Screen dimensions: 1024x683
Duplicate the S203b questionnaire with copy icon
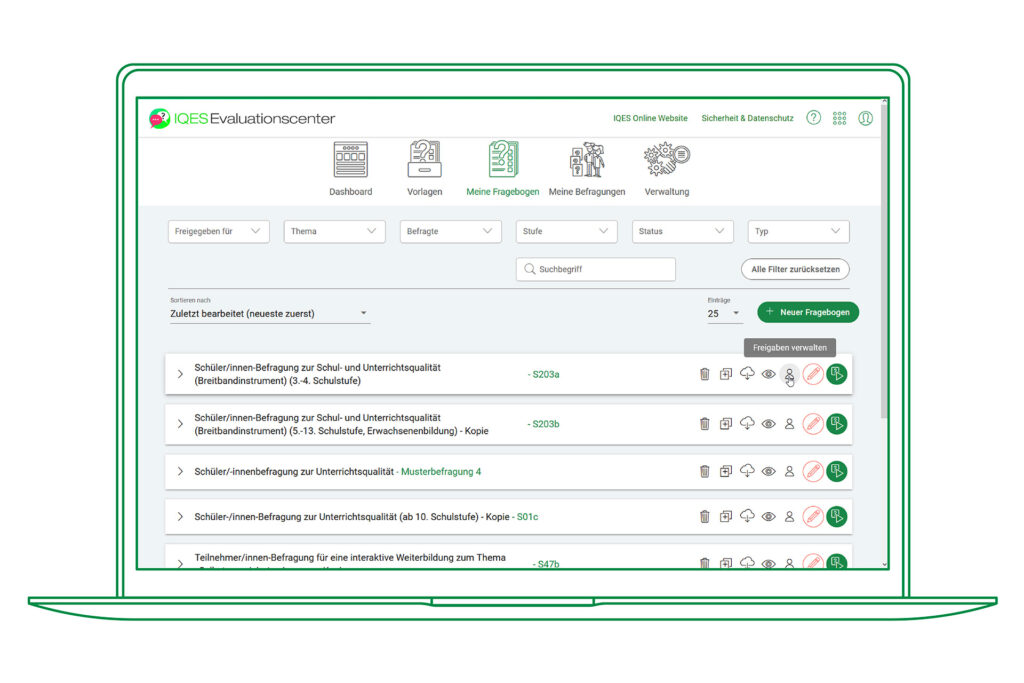[x=726, y=423]
